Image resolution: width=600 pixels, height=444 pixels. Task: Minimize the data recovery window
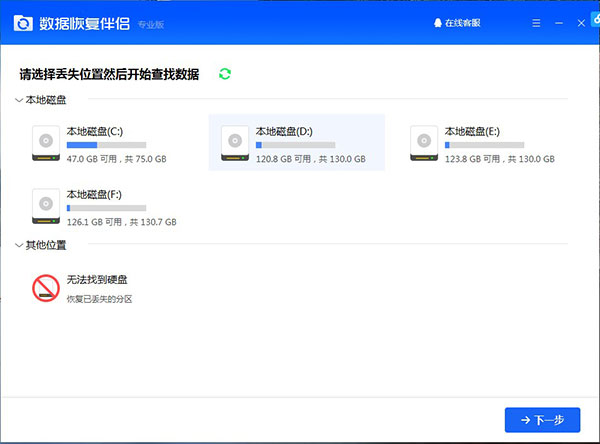pos(559,23)
